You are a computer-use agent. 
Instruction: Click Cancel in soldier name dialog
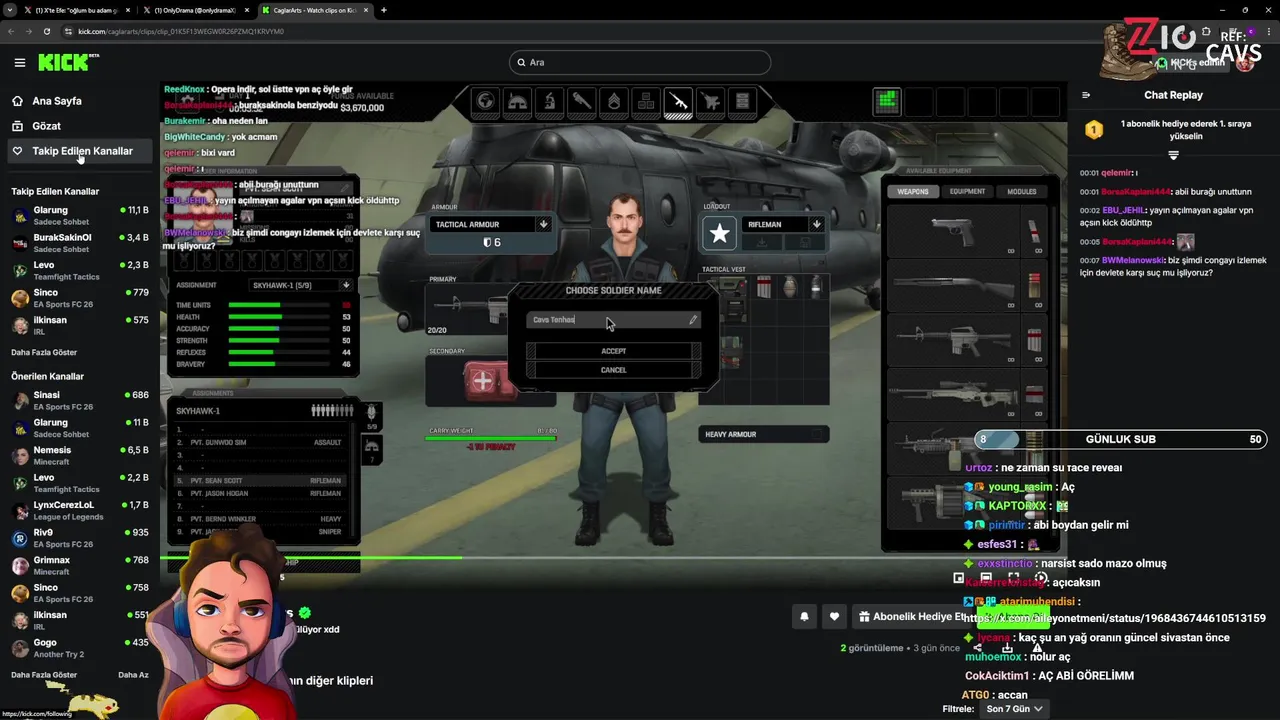614,370
